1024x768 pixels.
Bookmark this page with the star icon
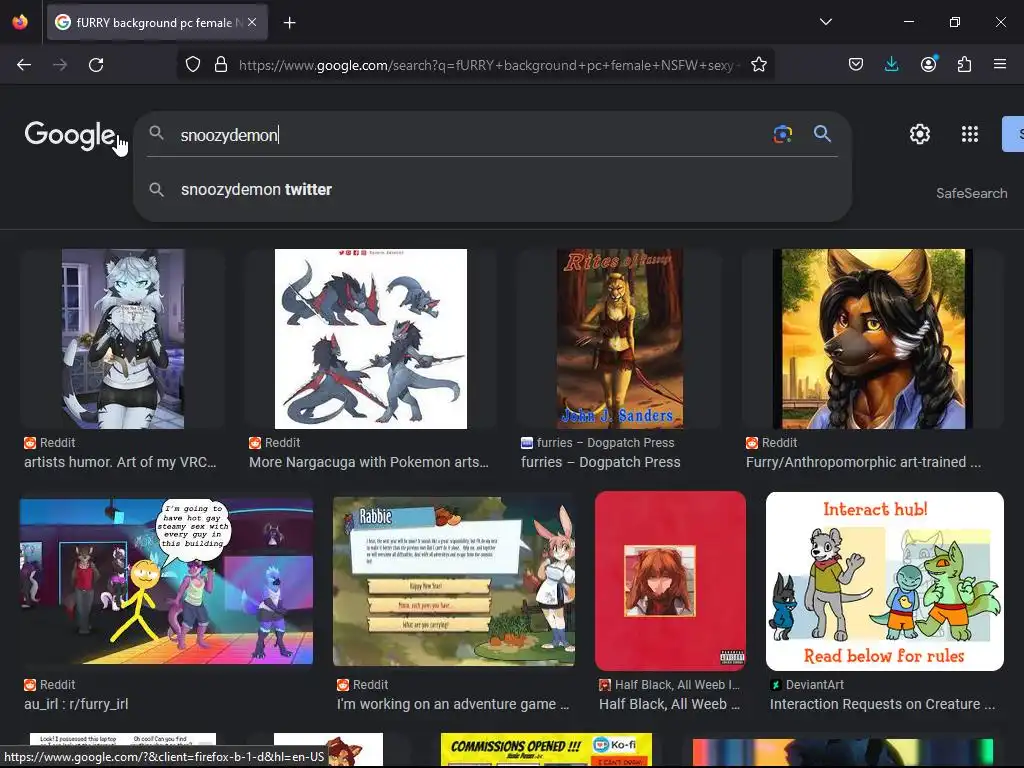(x=758, y=65)
